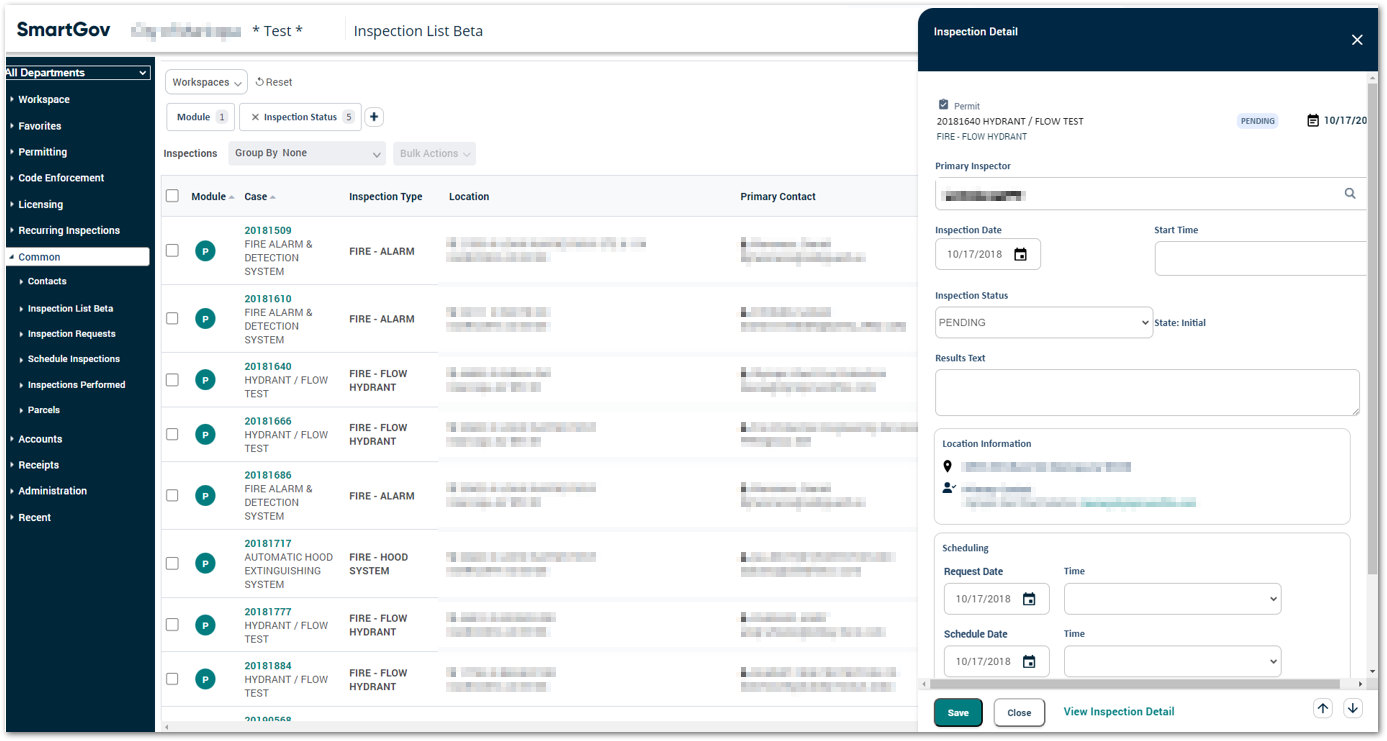Screen dimensions: 1387x741
Task: Go to the previous inspection with up arrow
Action: coord(1323,708)
